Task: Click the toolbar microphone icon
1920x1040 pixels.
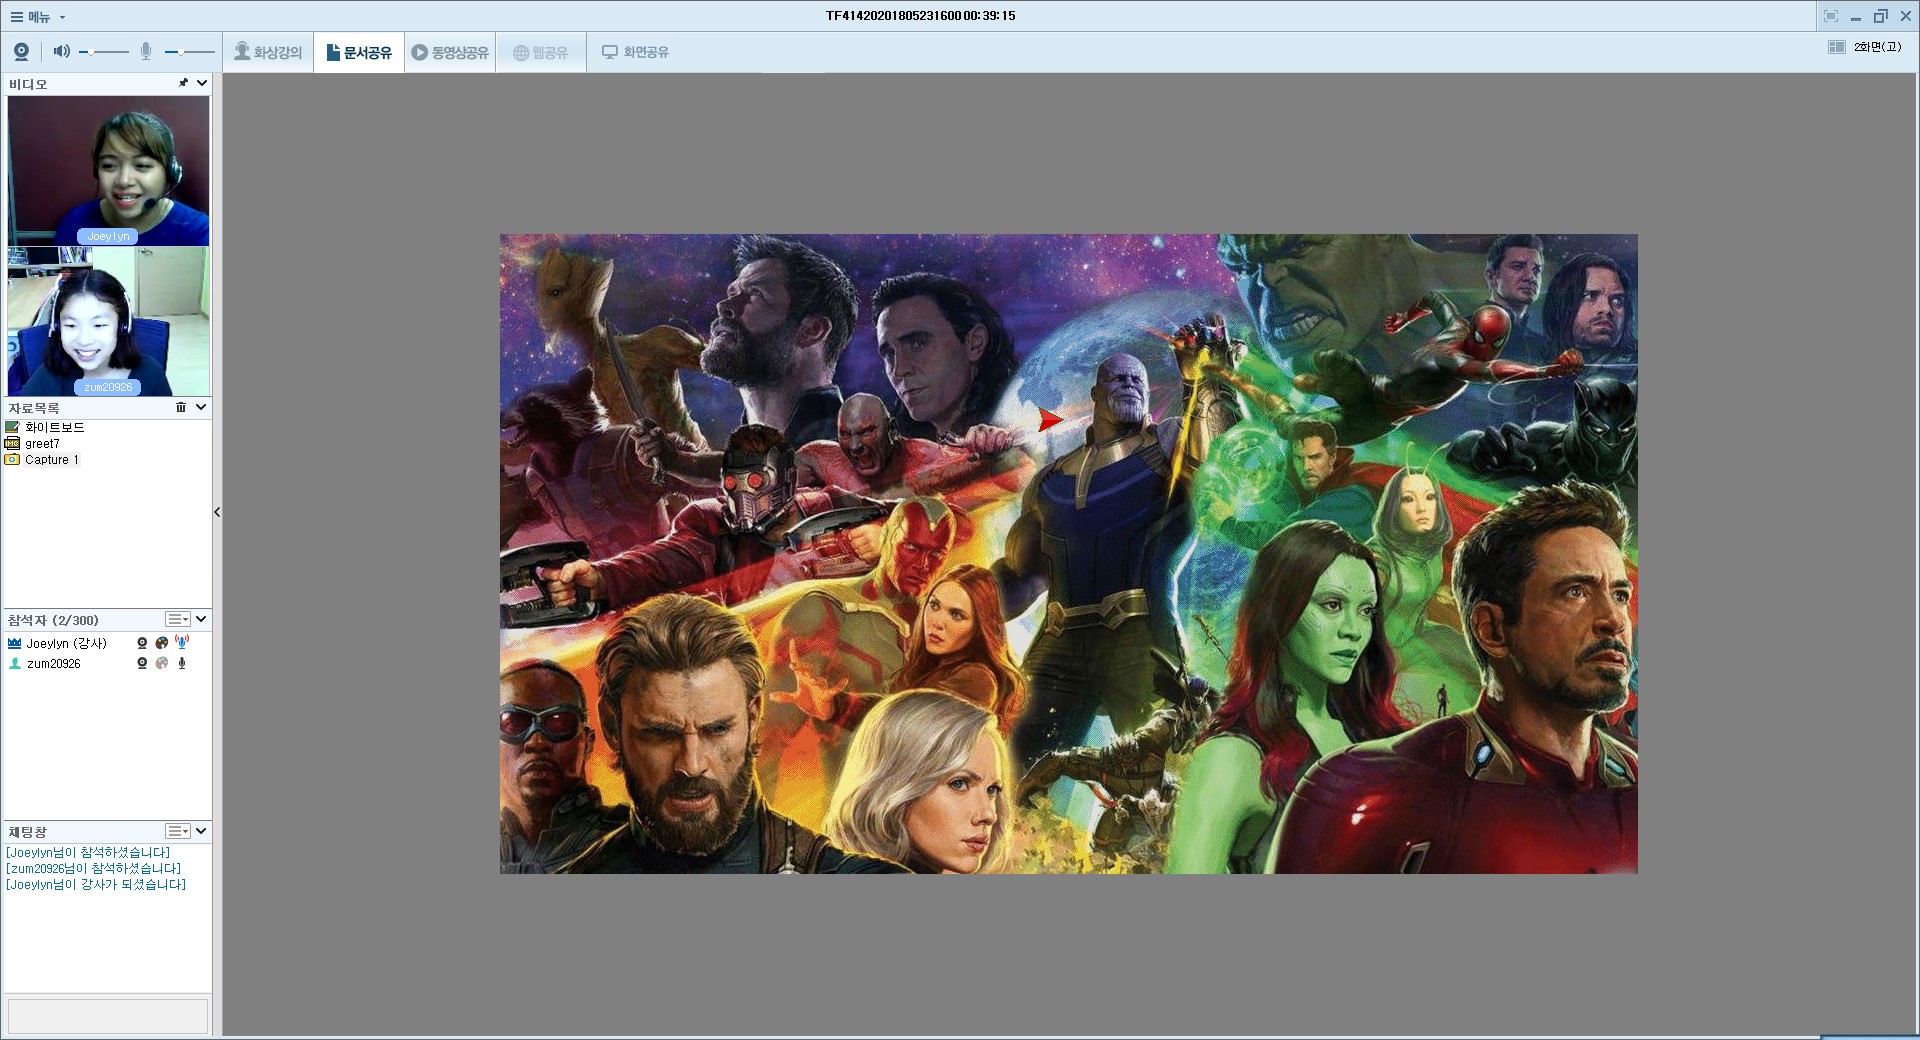Action: (x=146, y=51)
